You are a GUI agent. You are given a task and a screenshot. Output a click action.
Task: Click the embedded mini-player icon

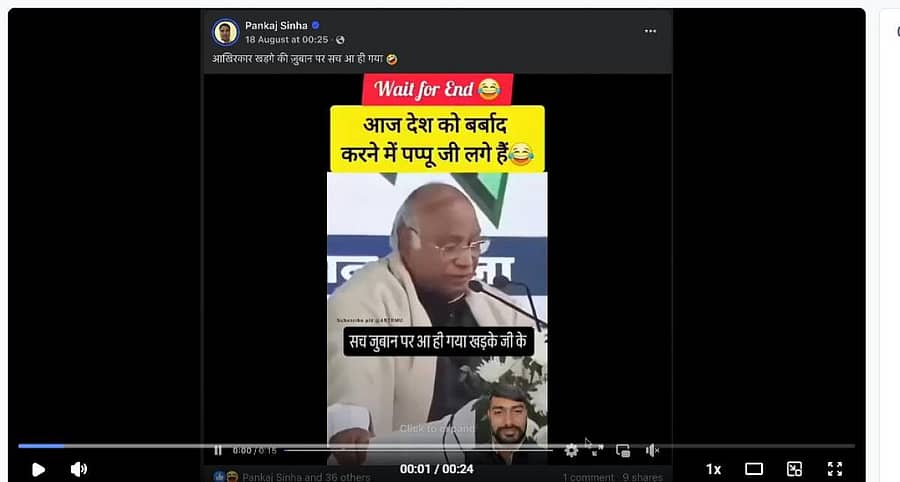[623, 450]
